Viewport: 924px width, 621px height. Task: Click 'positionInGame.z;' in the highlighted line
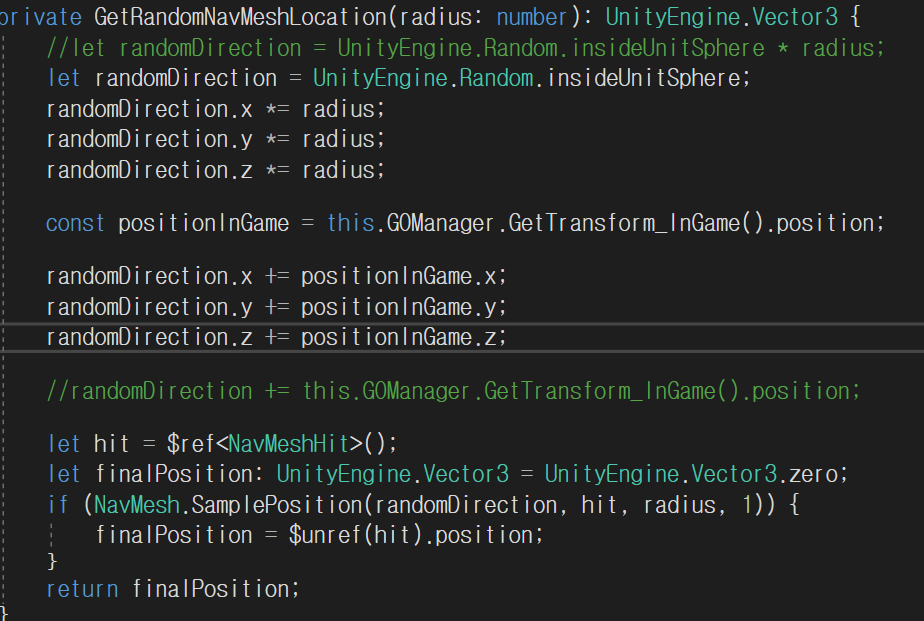[x=404, y=338]
